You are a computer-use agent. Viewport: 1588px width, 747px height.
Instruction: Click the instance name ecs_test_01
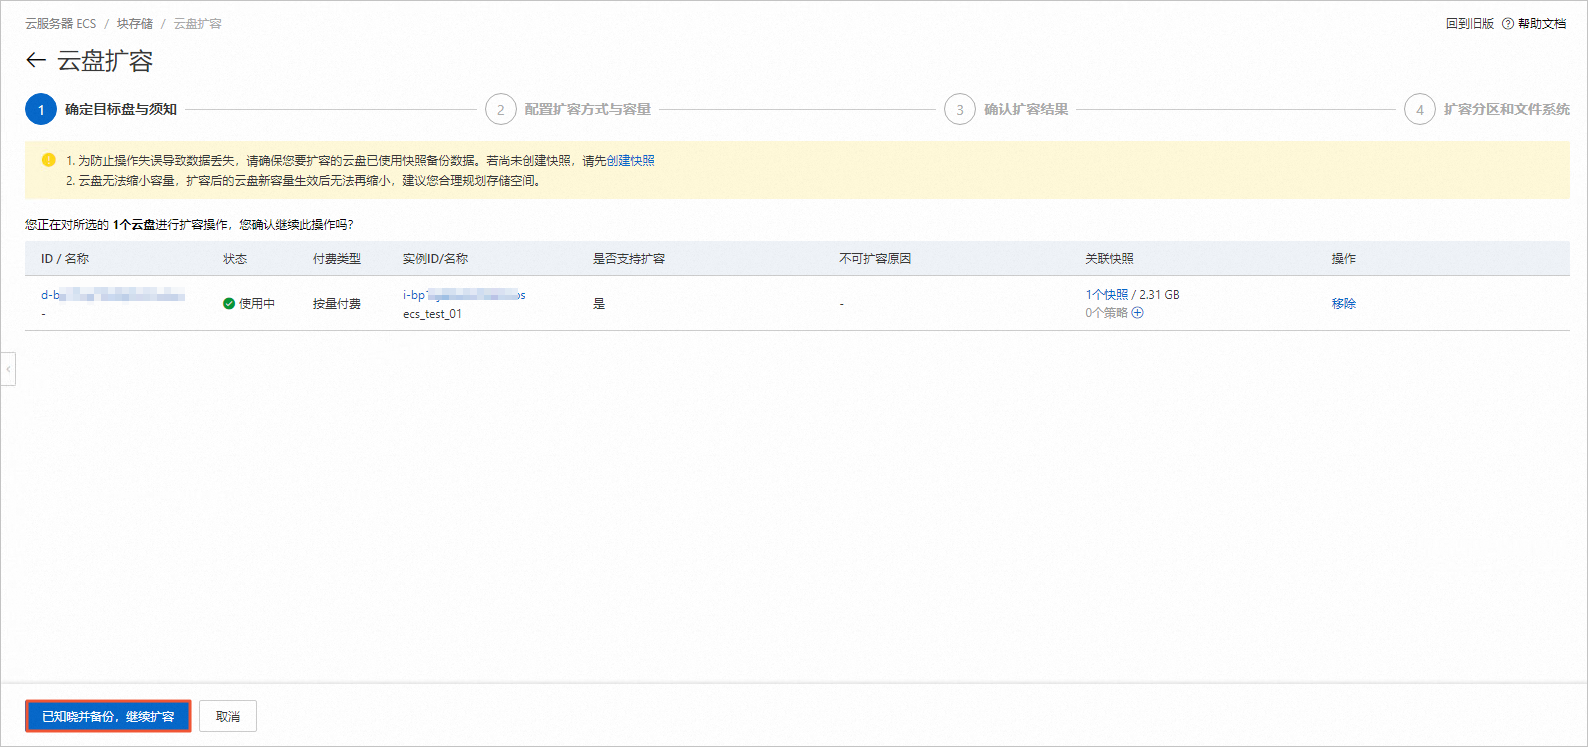click(432, 314)
